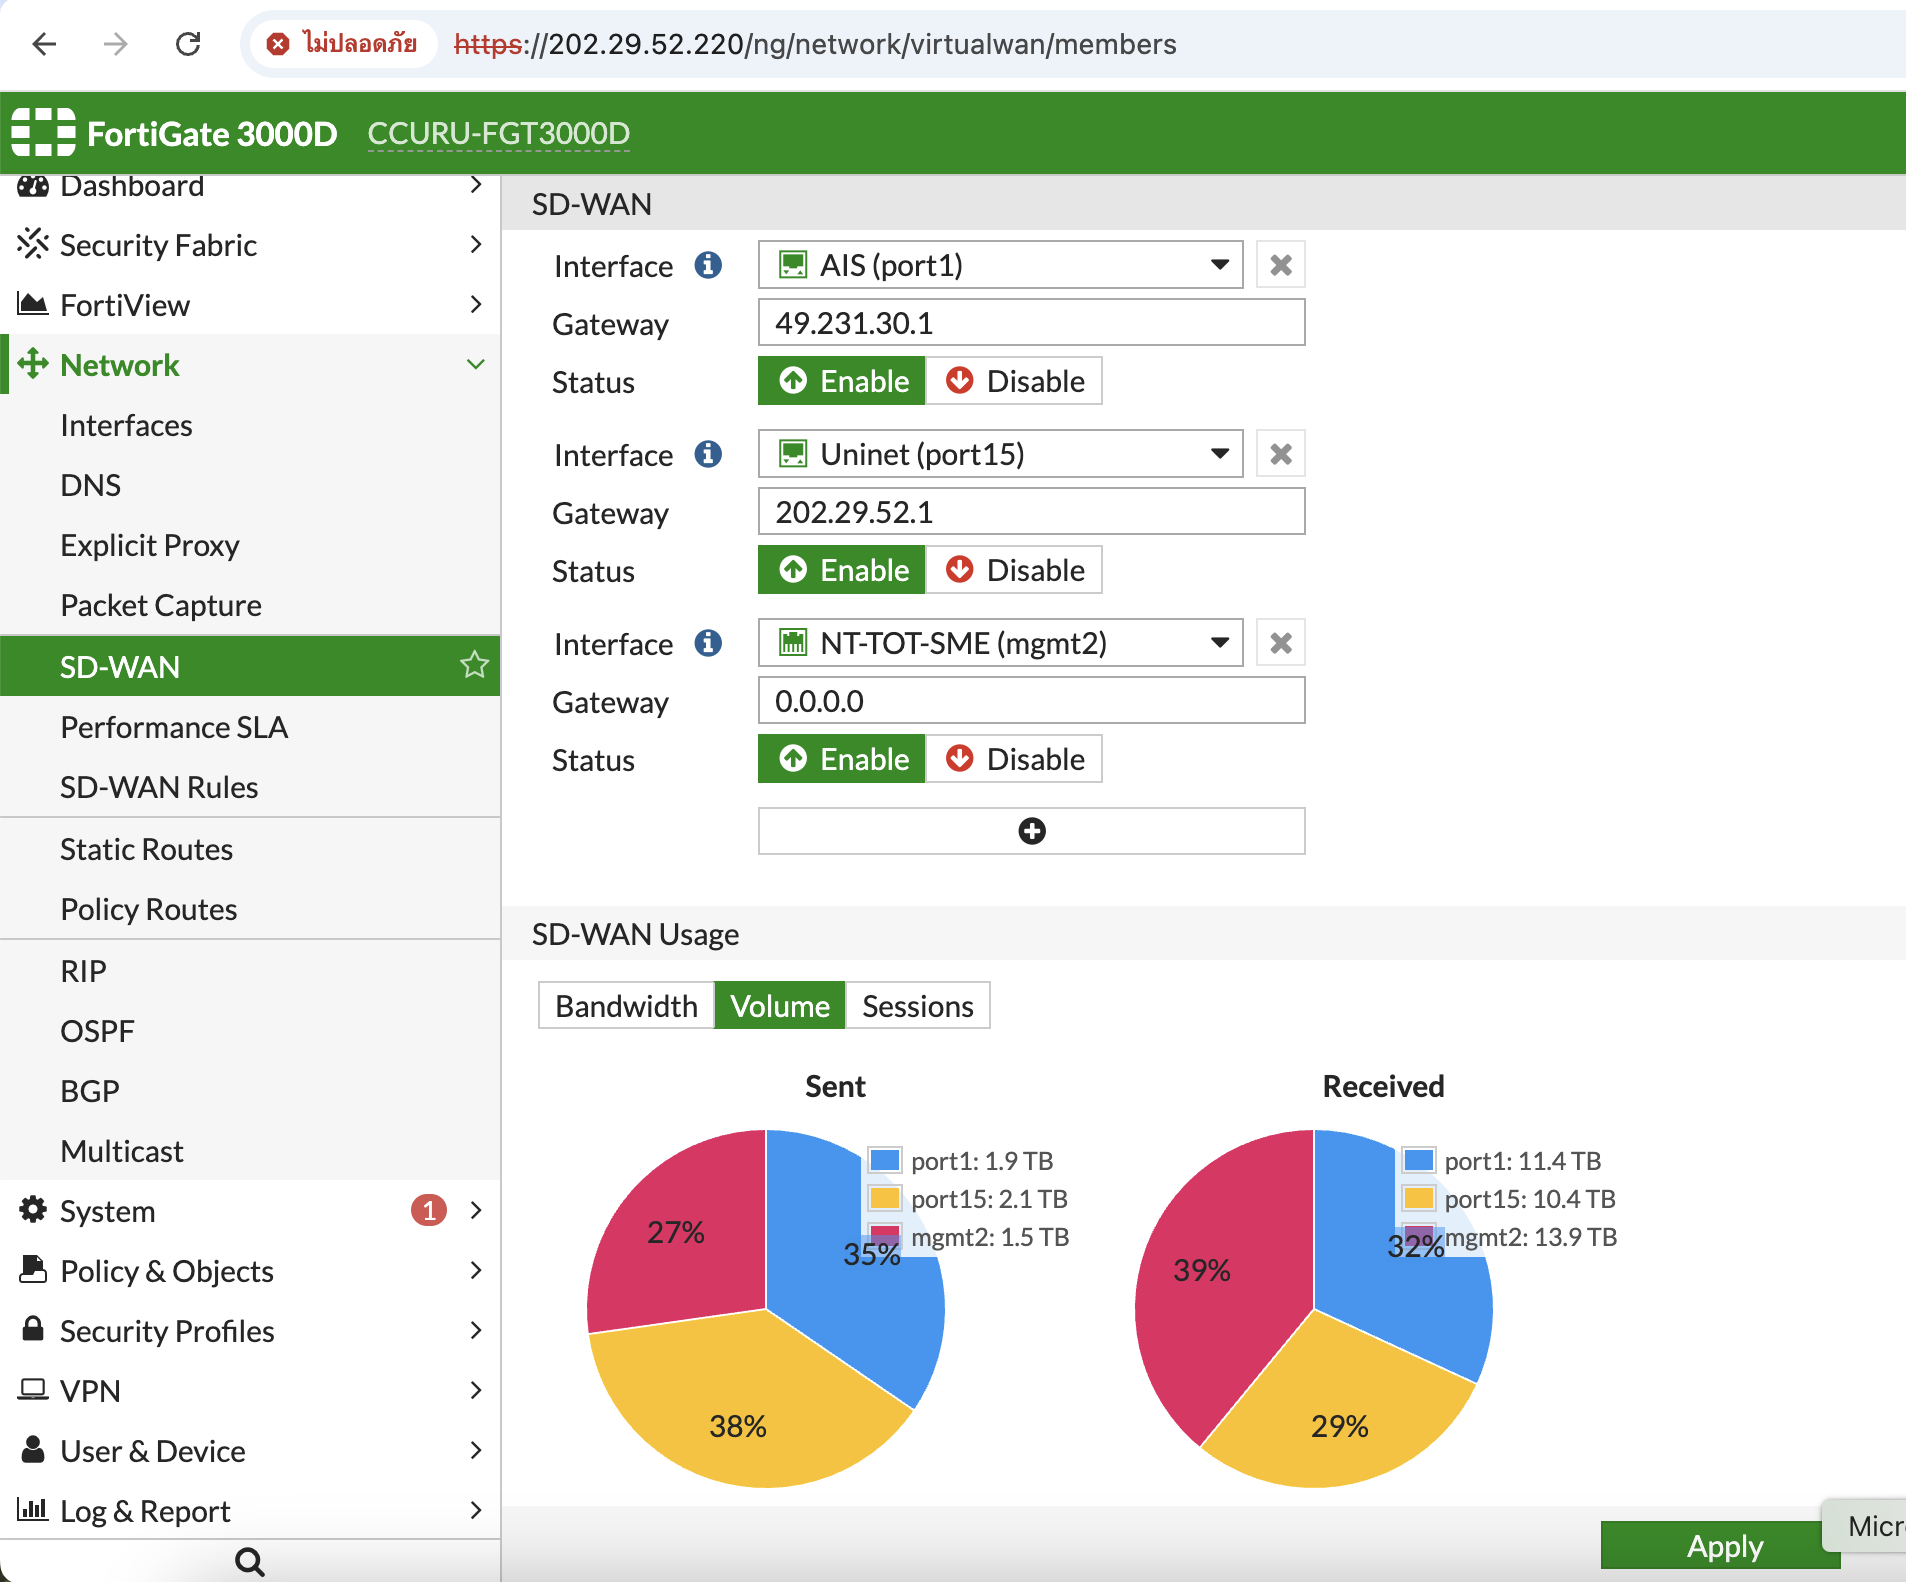Switch usage view to Sessions tab

click(918, 1005)
